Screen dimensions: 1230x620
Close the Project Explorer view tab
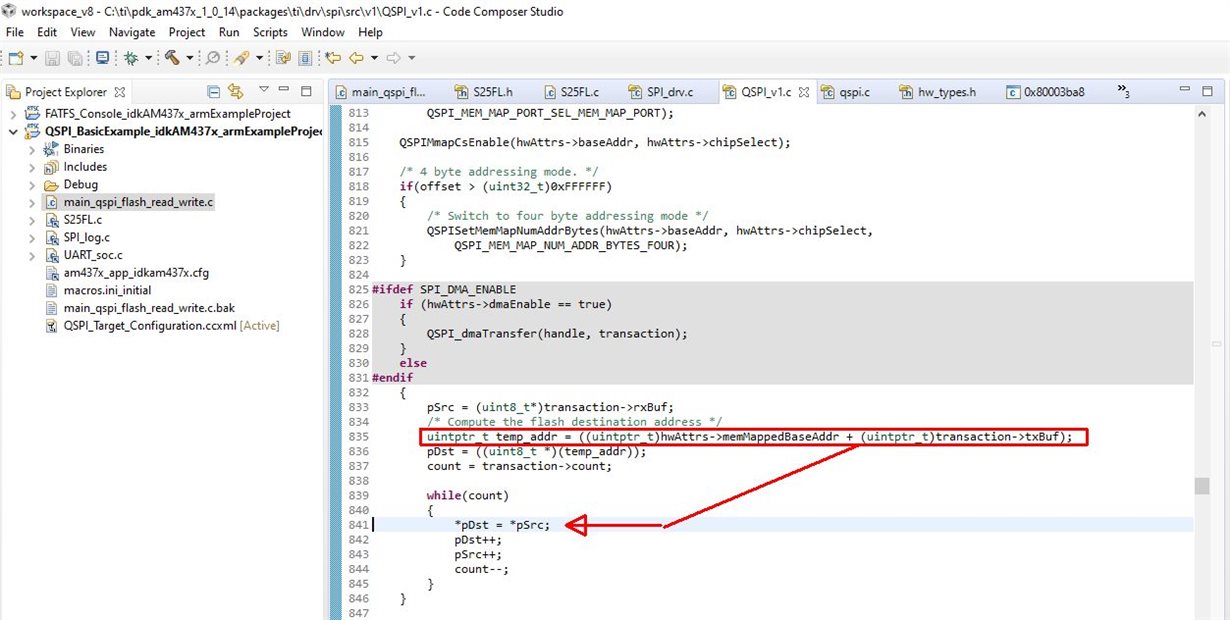(119, 92)
